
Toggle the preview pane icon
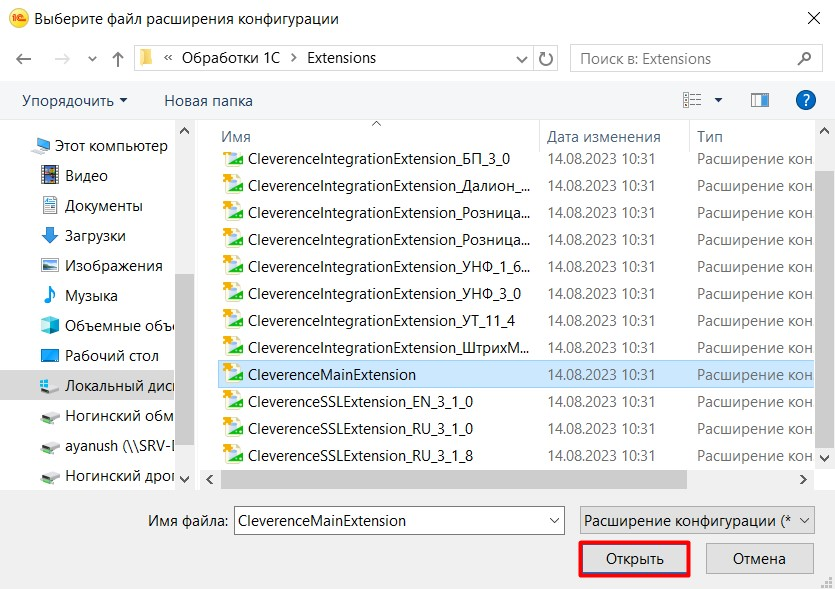point(759,100)
